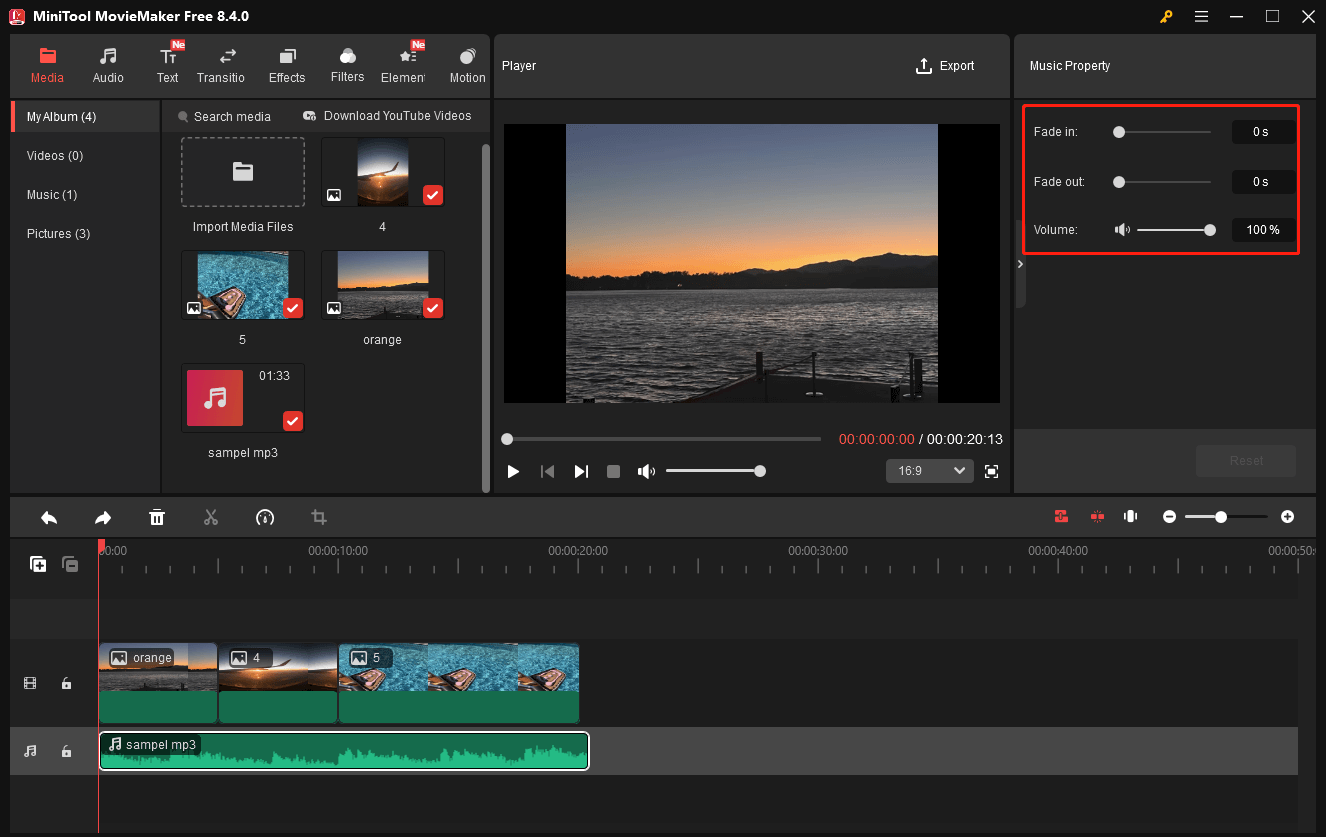This screenshot has width=1326, height=837.
Task: Select the Crop icon in the toolbar
Action: [x=319, y=517]
